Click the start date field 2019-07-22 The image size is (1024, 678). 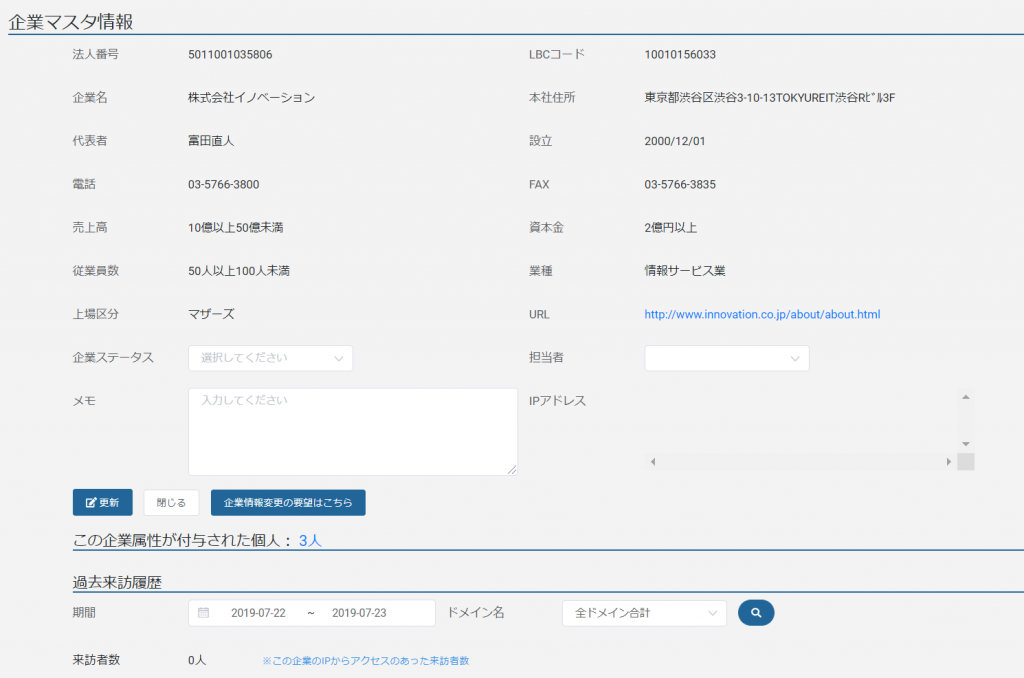click(262, 613)
